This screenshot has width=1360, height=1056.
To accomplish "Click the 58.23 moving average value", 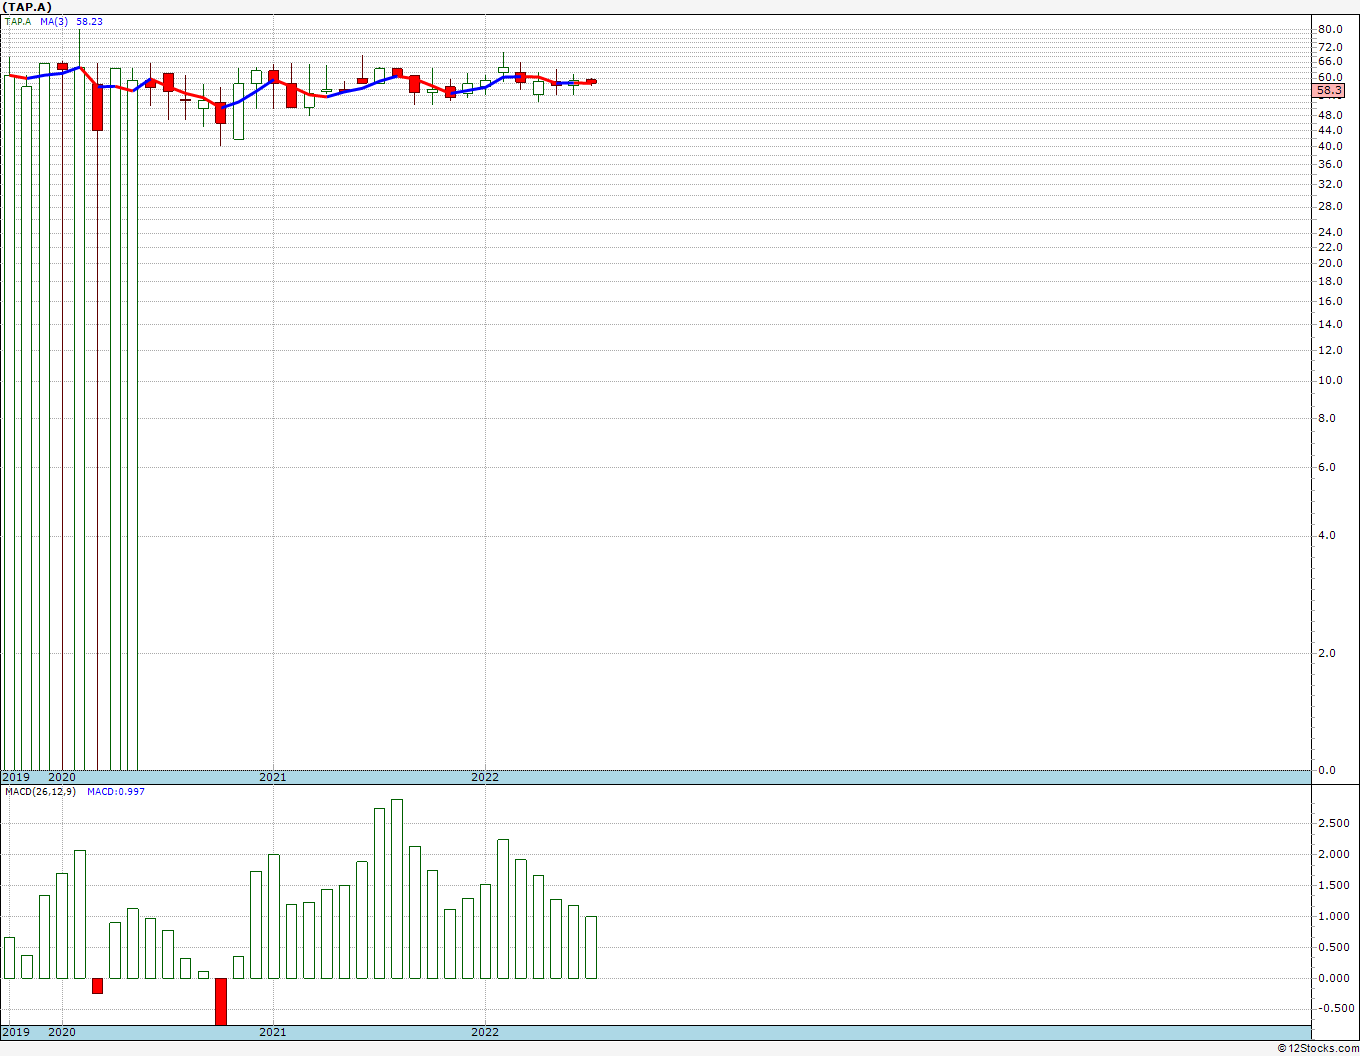I will tap(89, 21).
